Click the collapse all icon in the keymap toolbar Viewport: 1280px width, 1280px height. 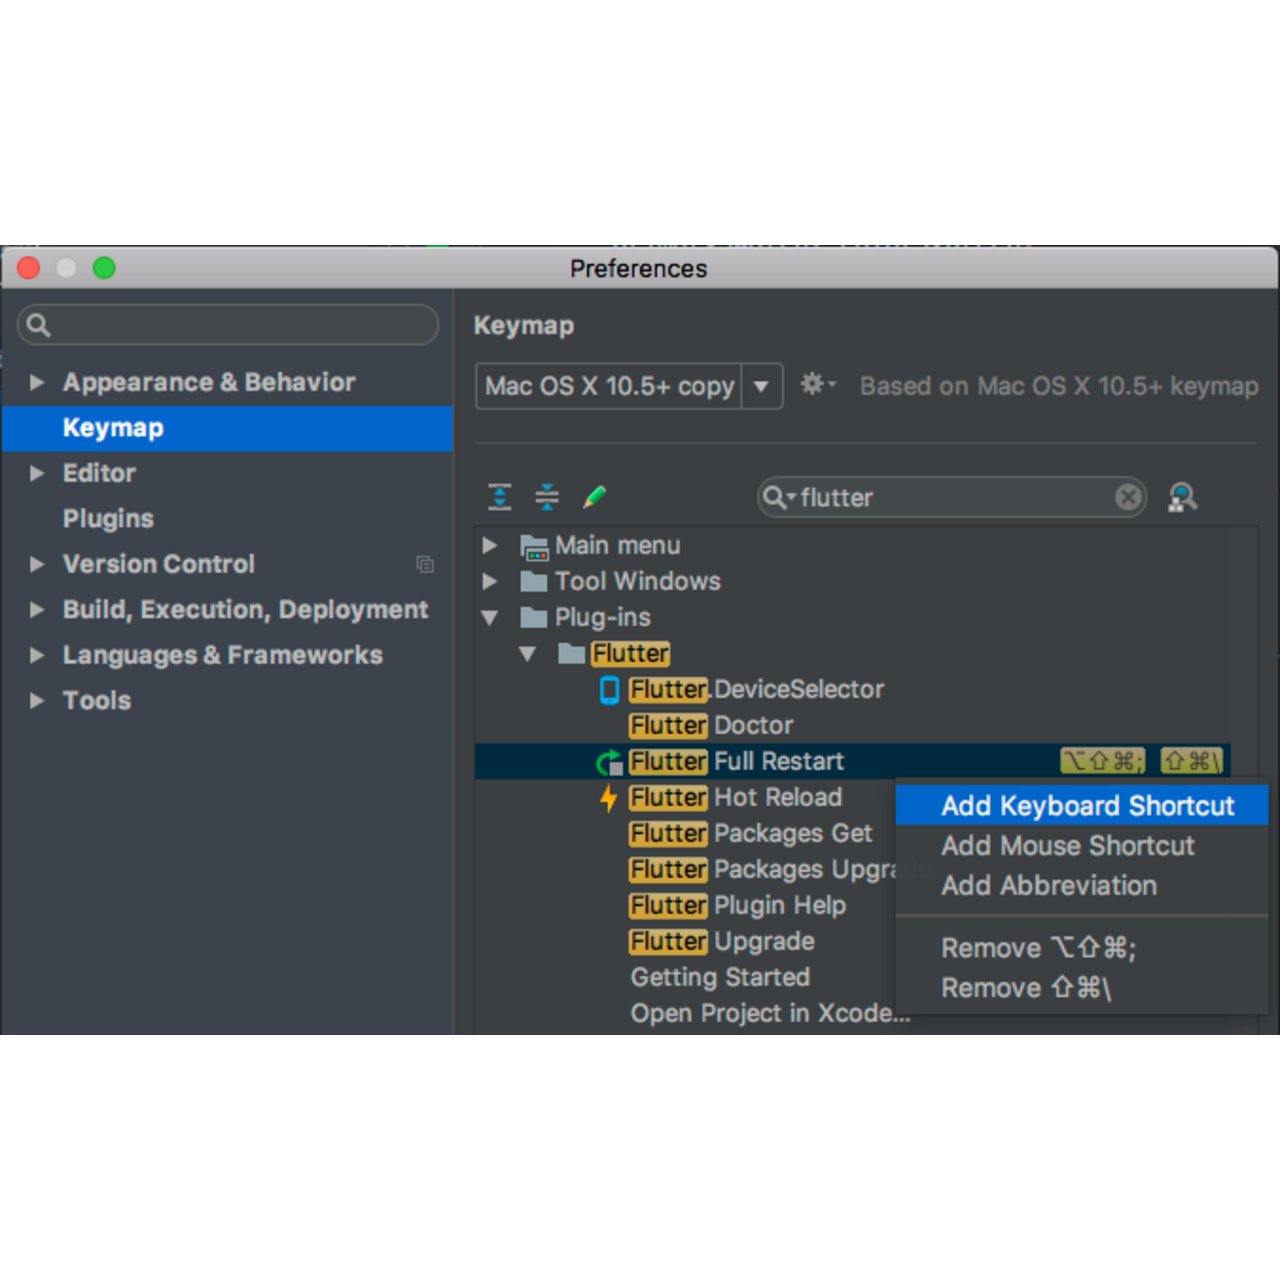click(547, 497)
